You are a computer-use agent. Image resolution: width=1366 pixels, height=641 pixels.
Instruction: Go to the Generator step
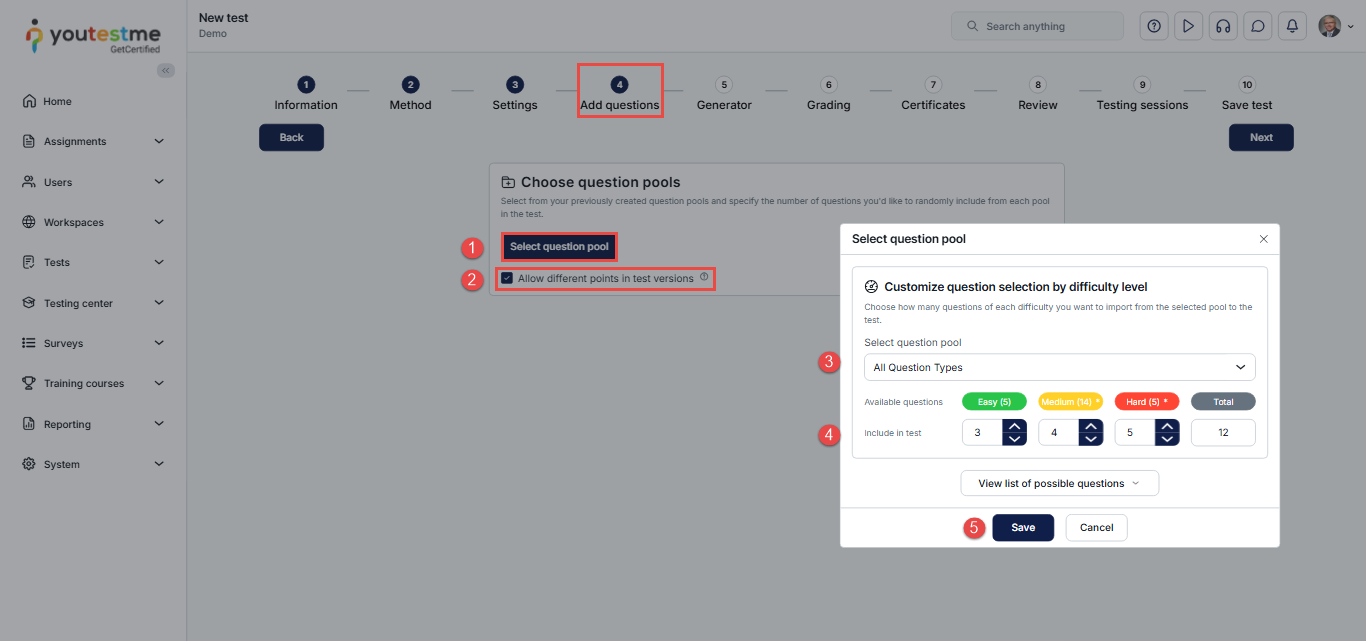coord(724,95)
